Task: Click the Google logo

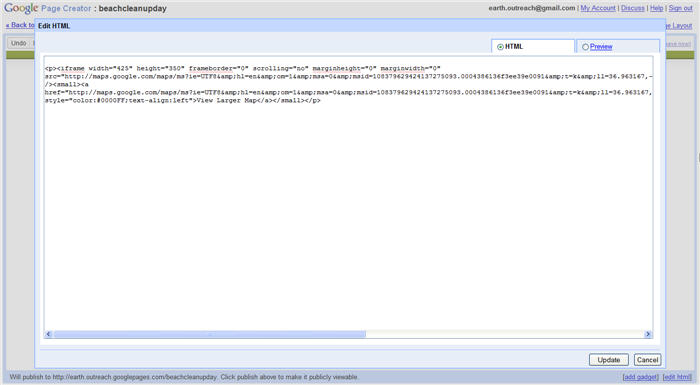Action: 21,8
